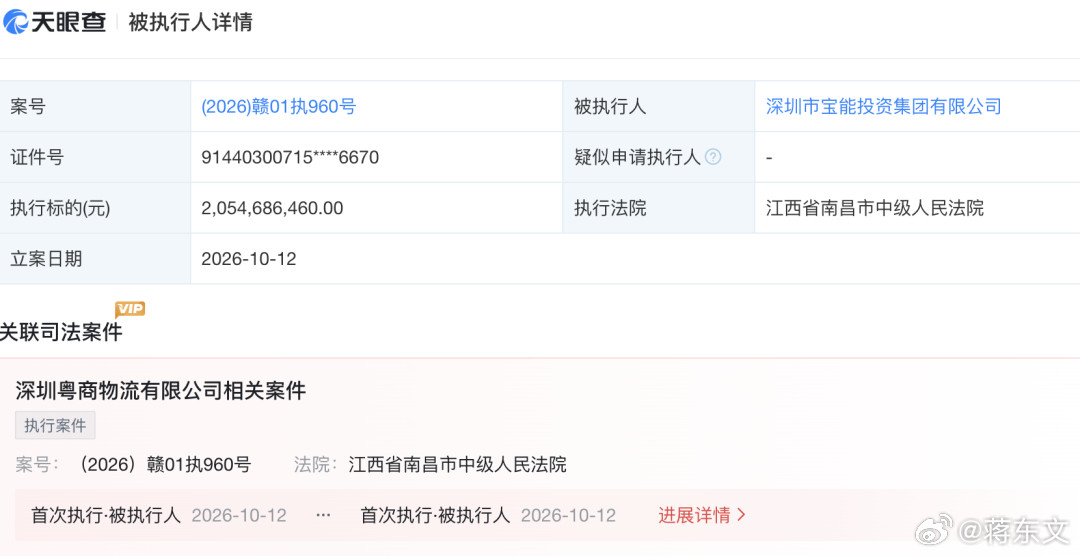Click the VIP badge above 关联司法案件
This screenshot has height=556, width=1080.
(129, 309)
